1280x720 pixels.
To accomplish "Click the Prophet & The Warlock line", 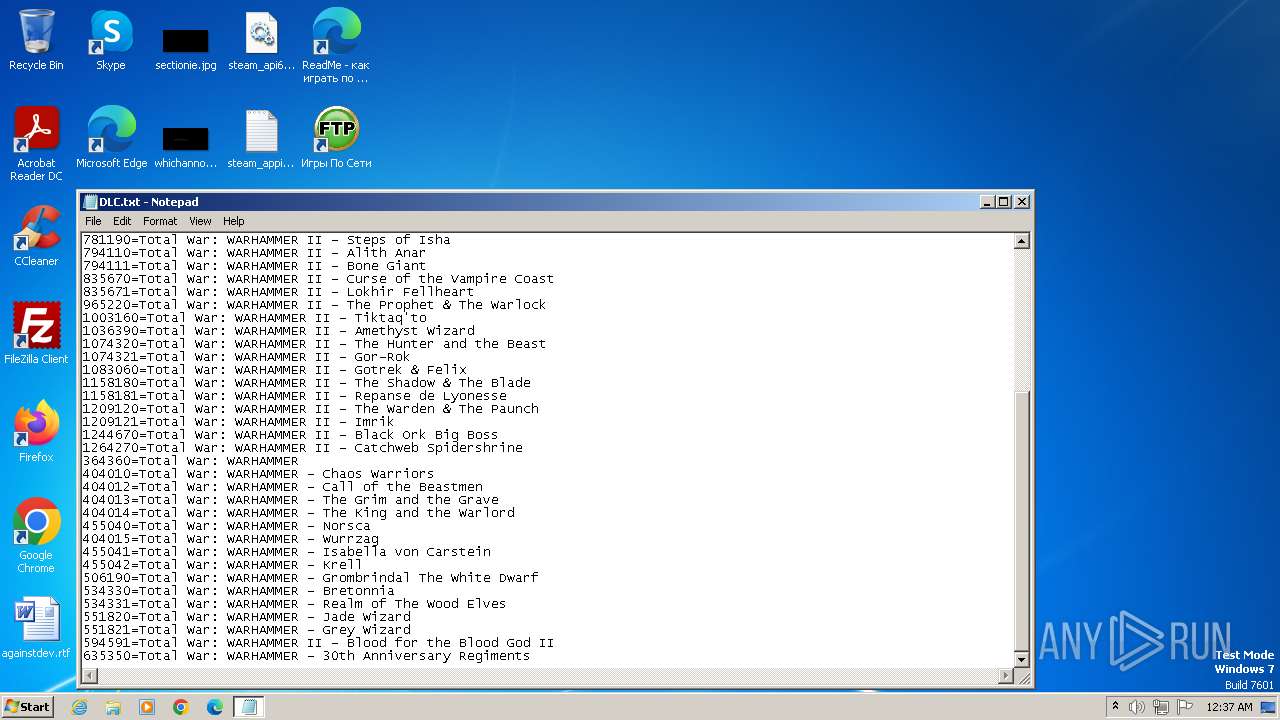I will 314,305.
